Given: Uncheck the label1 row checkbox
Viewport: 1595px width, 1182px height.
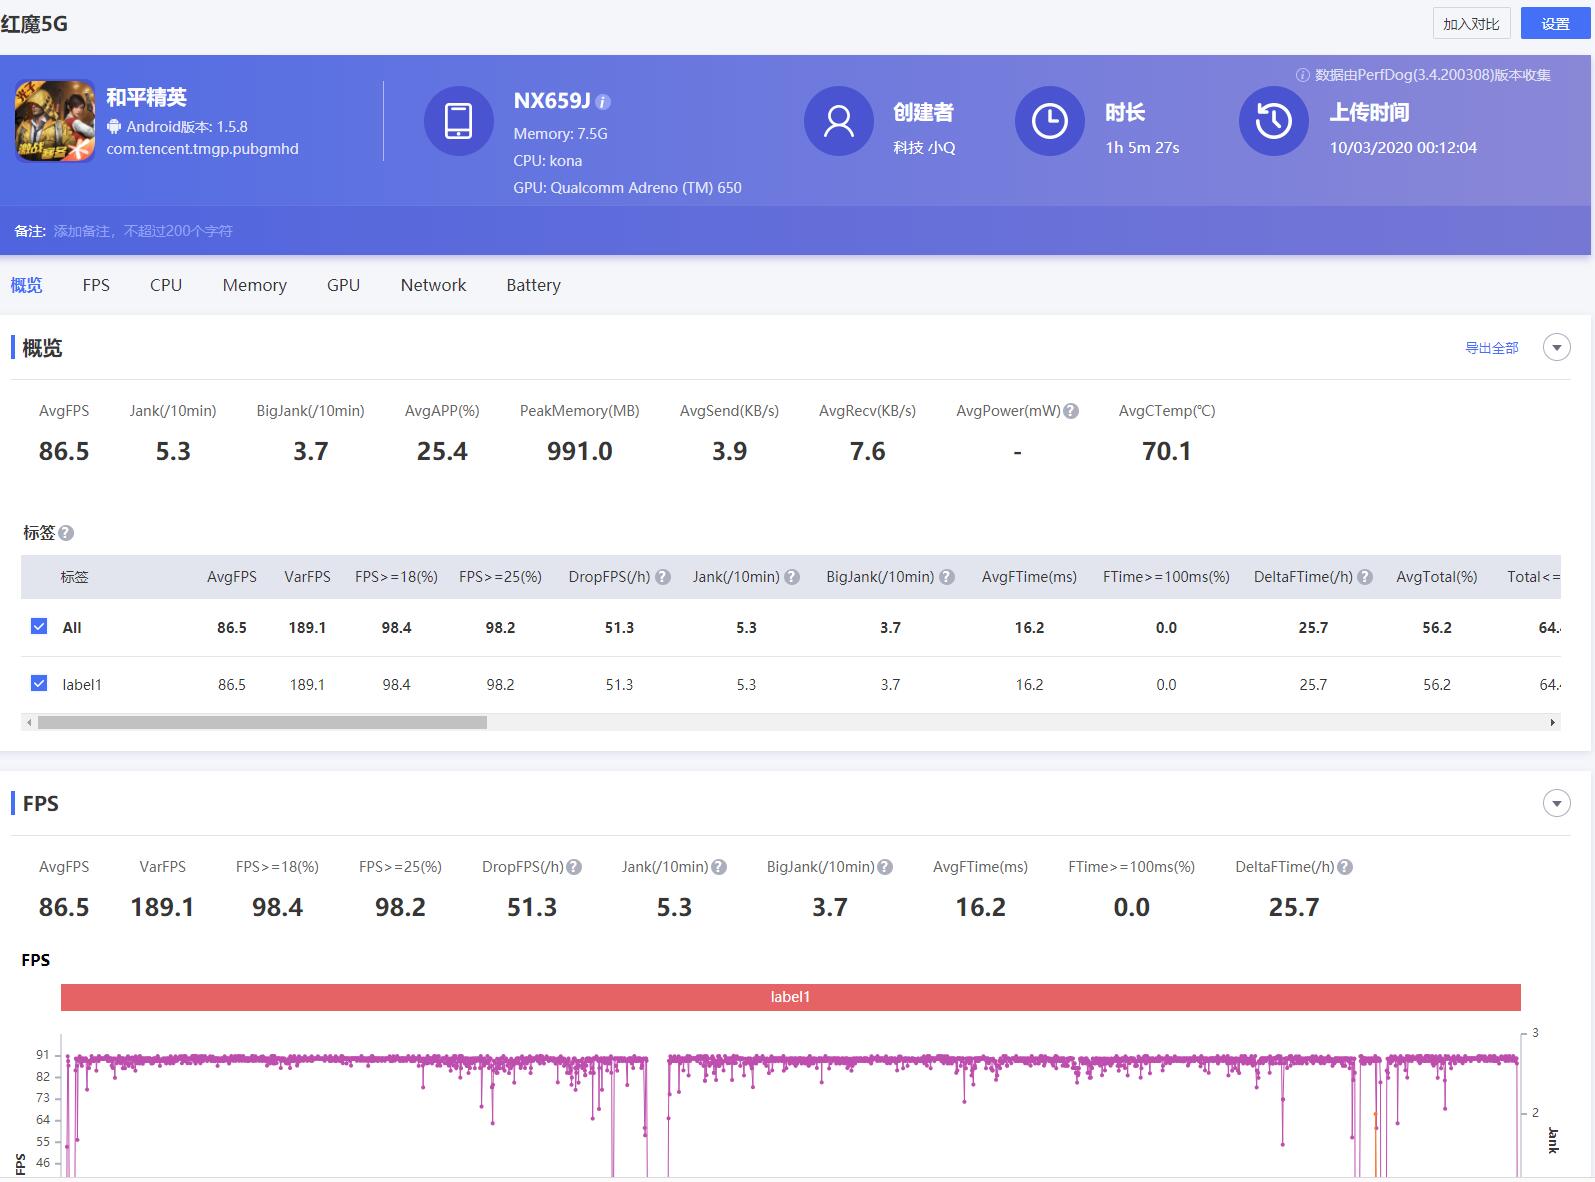Looking at the screenshot, I should (39, 684).
